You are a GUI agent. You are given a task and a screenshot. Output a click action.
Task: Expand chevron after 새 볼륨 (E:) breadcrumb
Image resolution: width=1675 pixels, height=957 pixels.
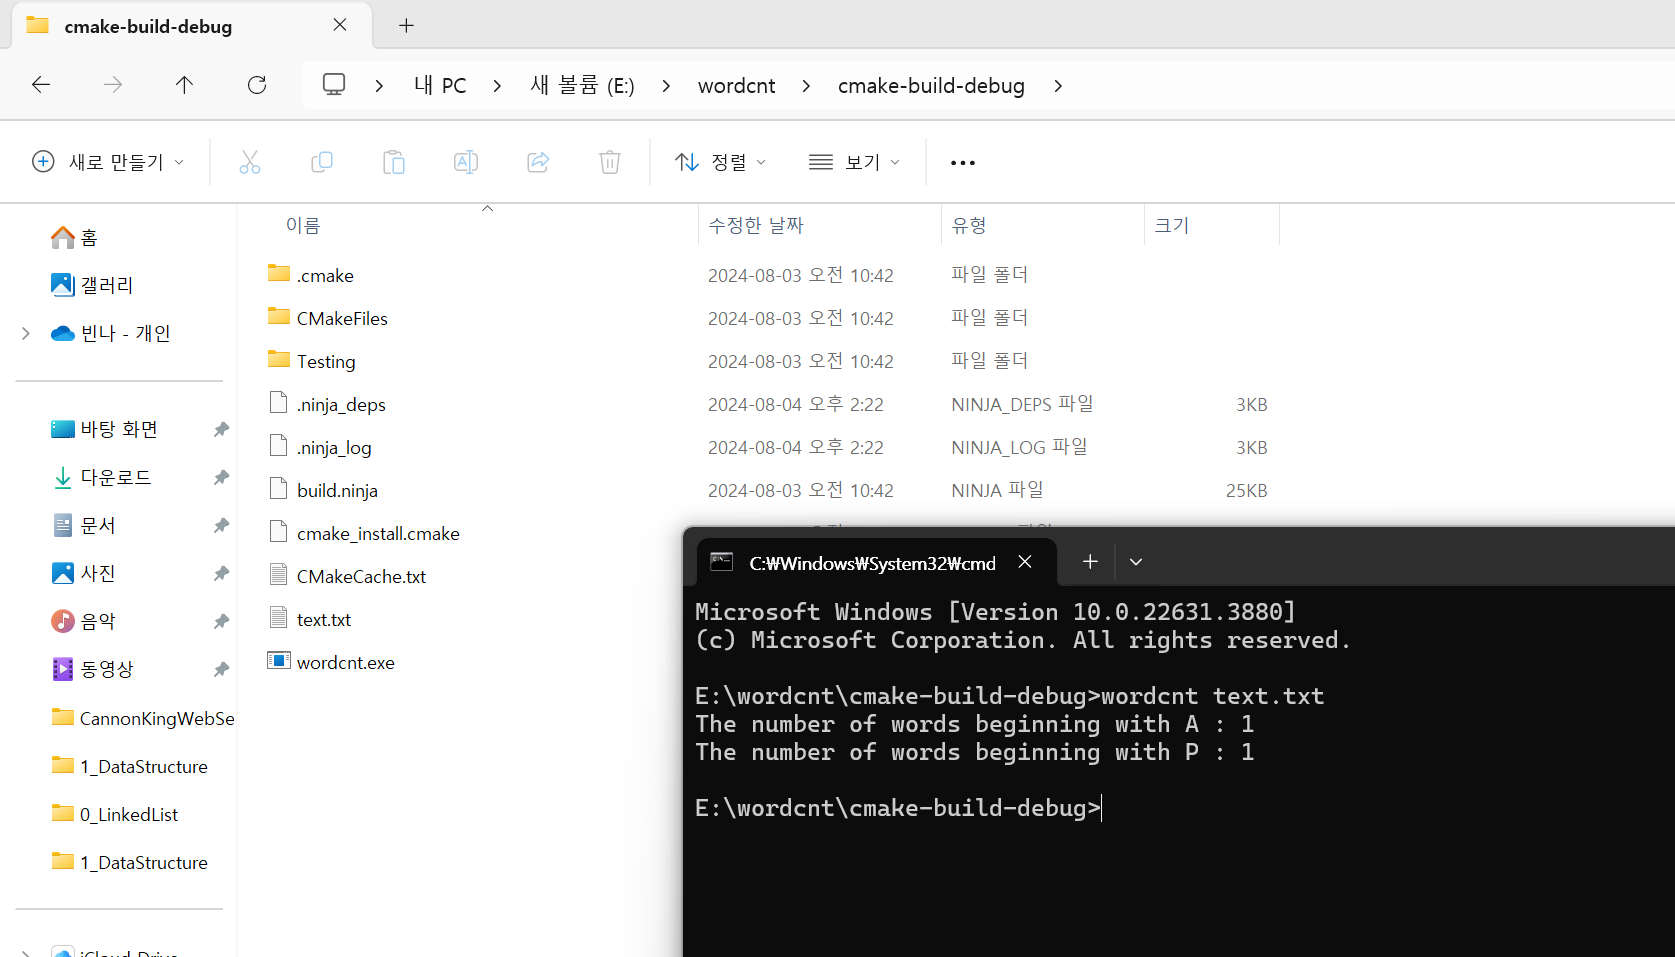[x=666, y=86]
